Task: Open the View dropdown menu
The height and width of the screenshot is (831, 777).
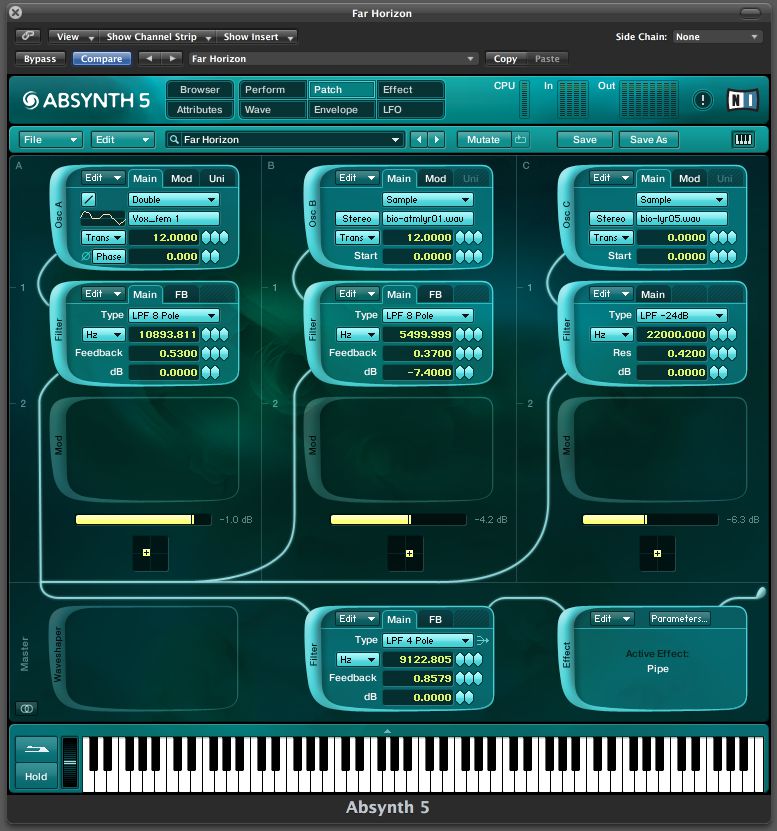Action: pos(73,37)
